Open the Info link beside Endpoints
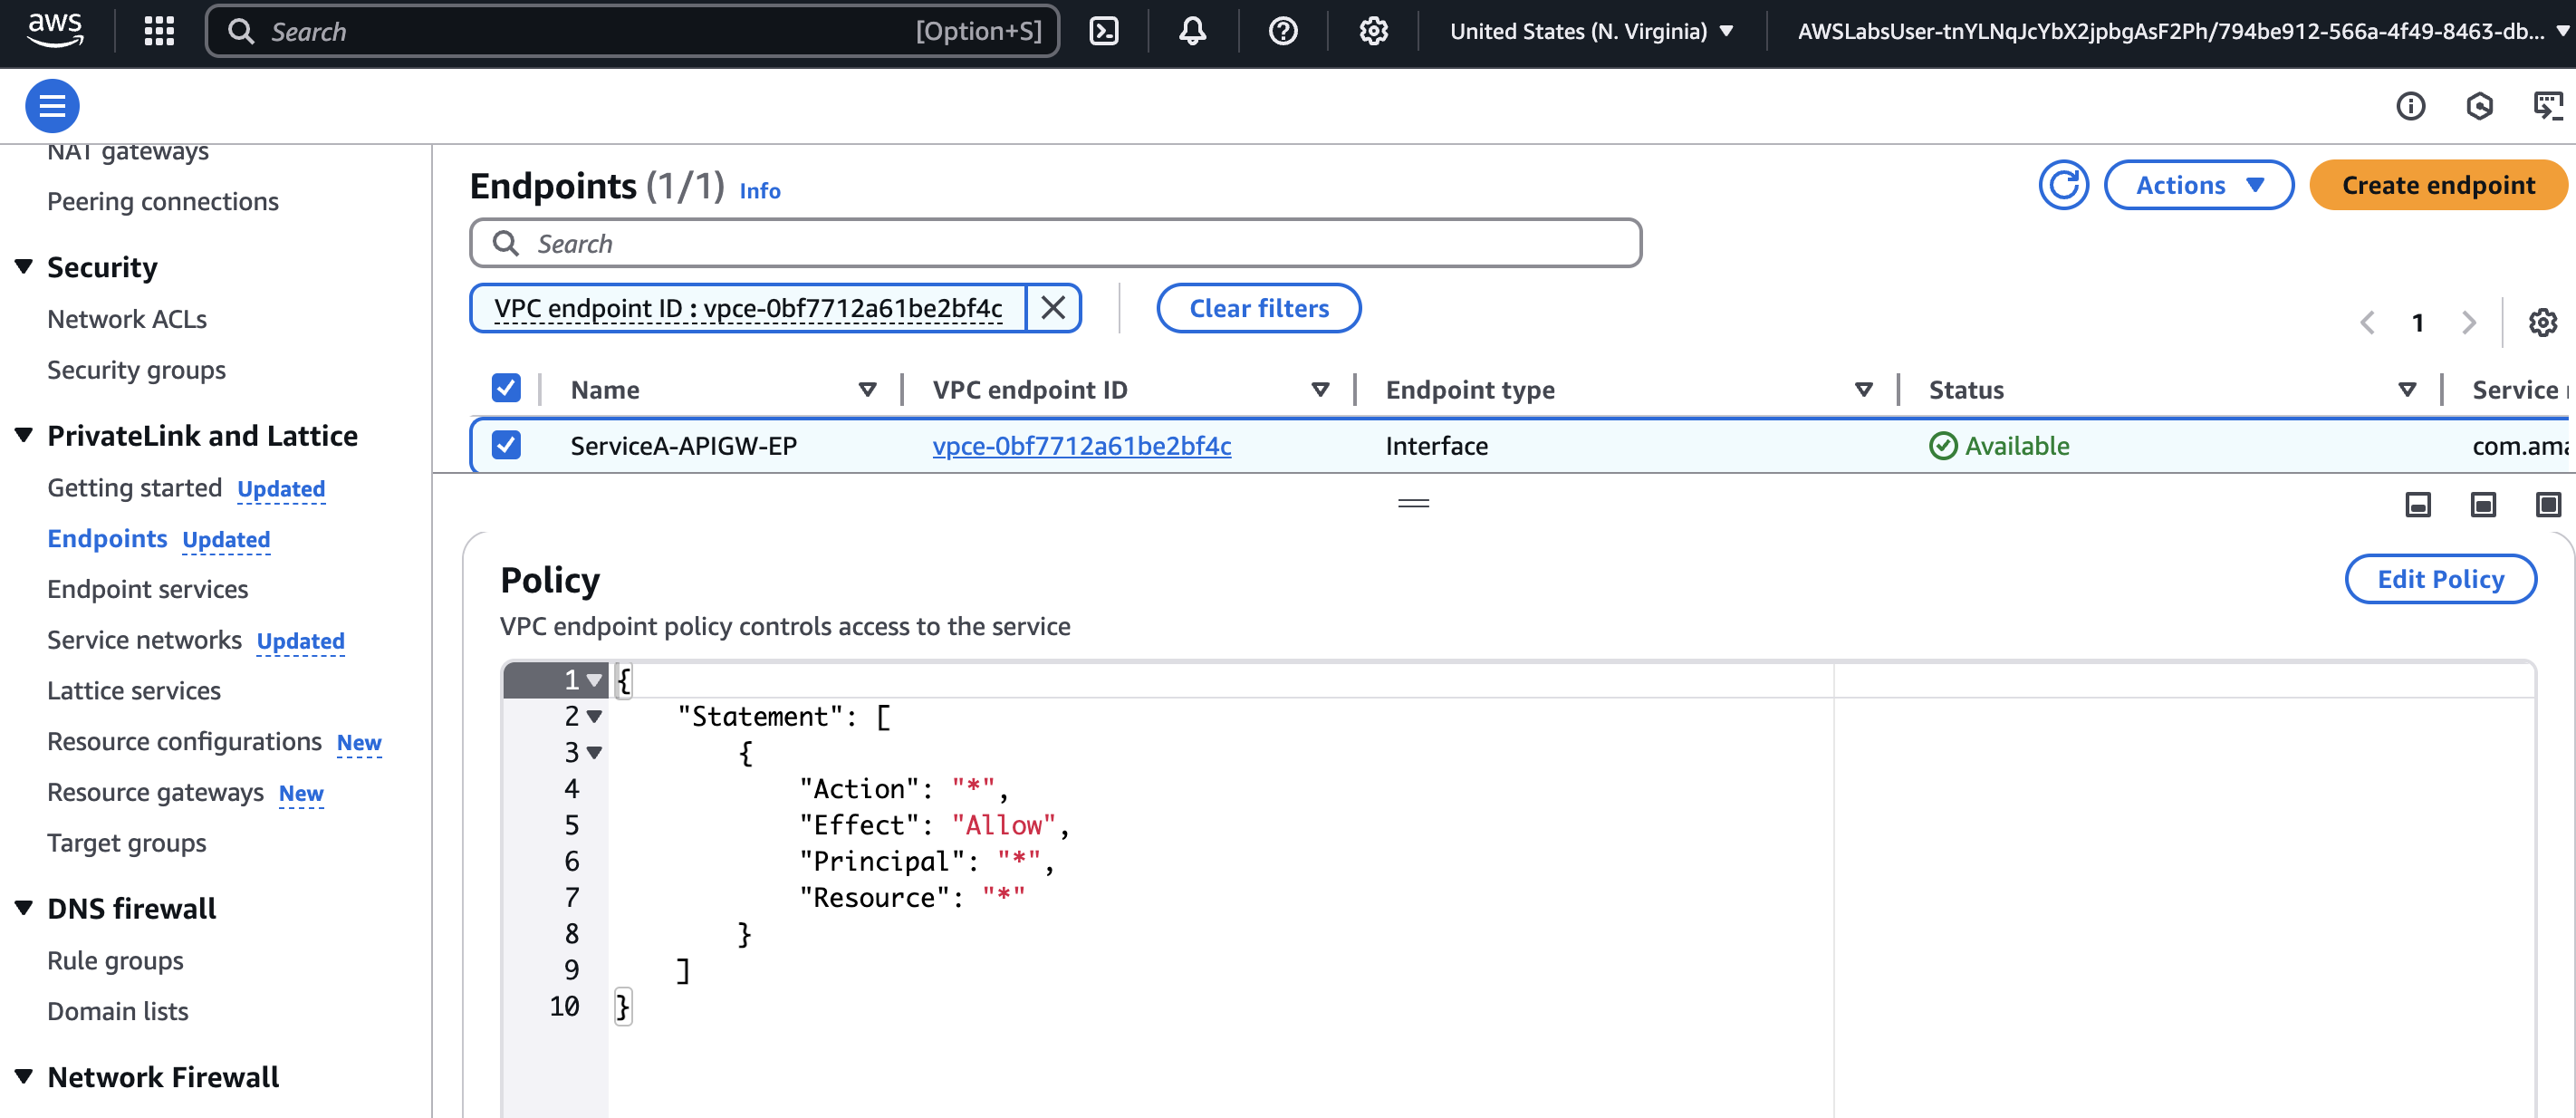The width and height of the screenshot is (2576, 1118). tap(760, 190)
